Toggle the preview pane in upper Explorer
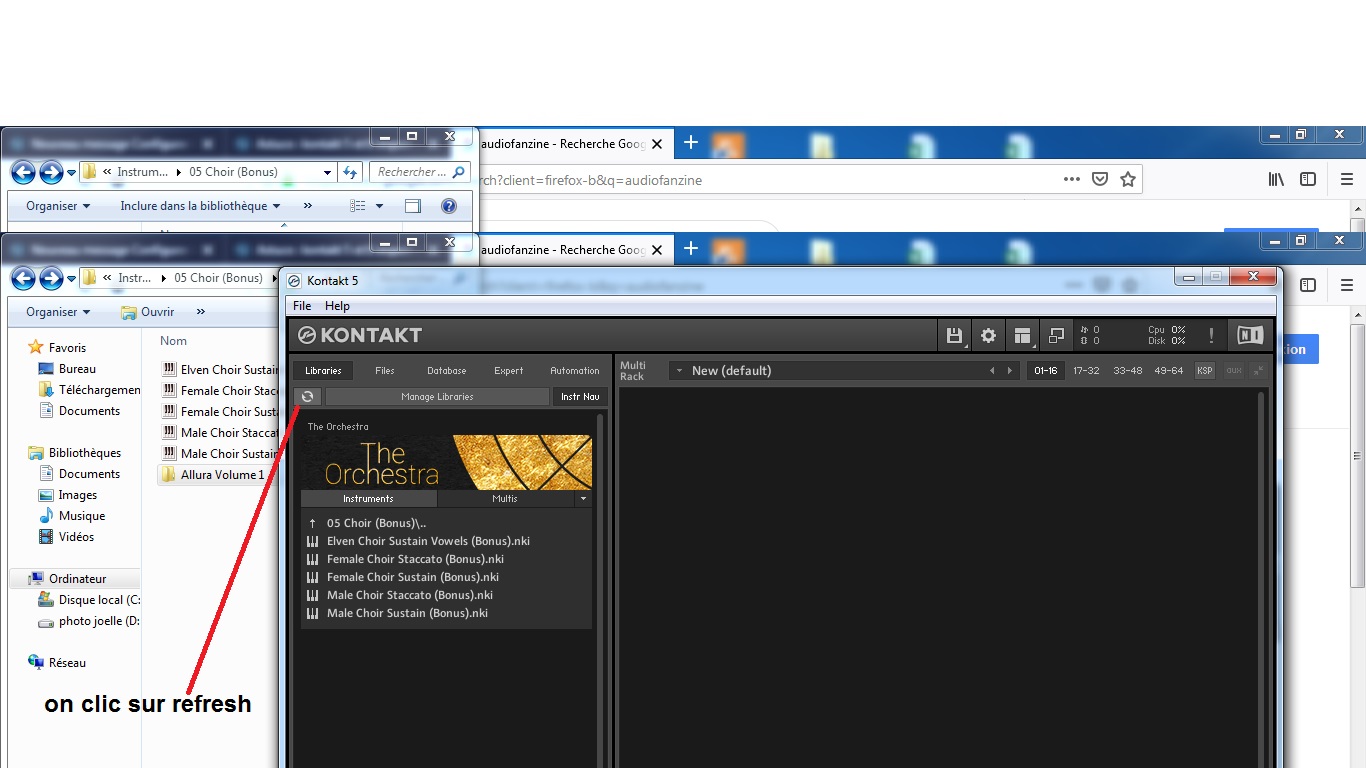Screen dimensions: 1366x768 [413, 206]
